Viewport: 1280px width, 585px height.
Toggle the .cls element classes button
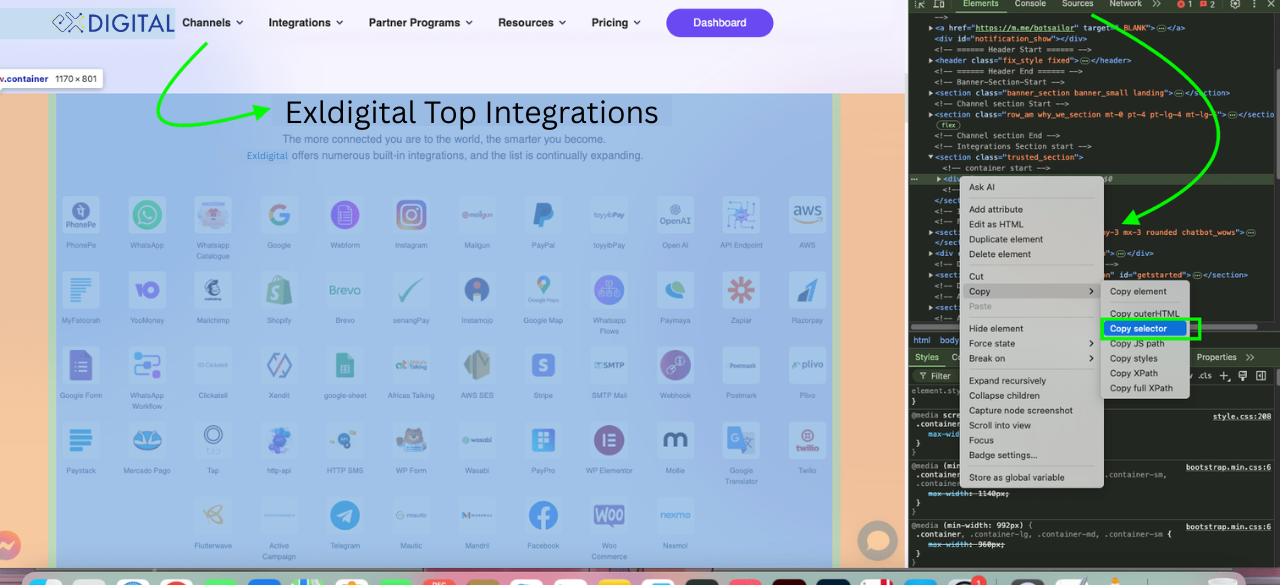click(x=1205, y=376)
